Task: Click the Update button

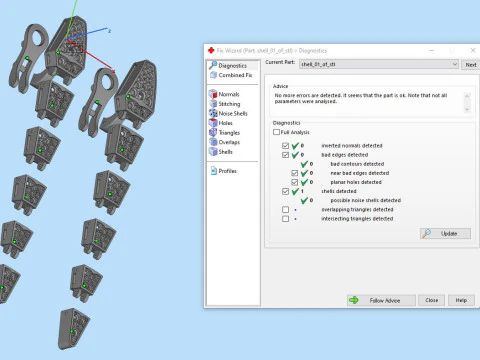Action: [445, 233]
